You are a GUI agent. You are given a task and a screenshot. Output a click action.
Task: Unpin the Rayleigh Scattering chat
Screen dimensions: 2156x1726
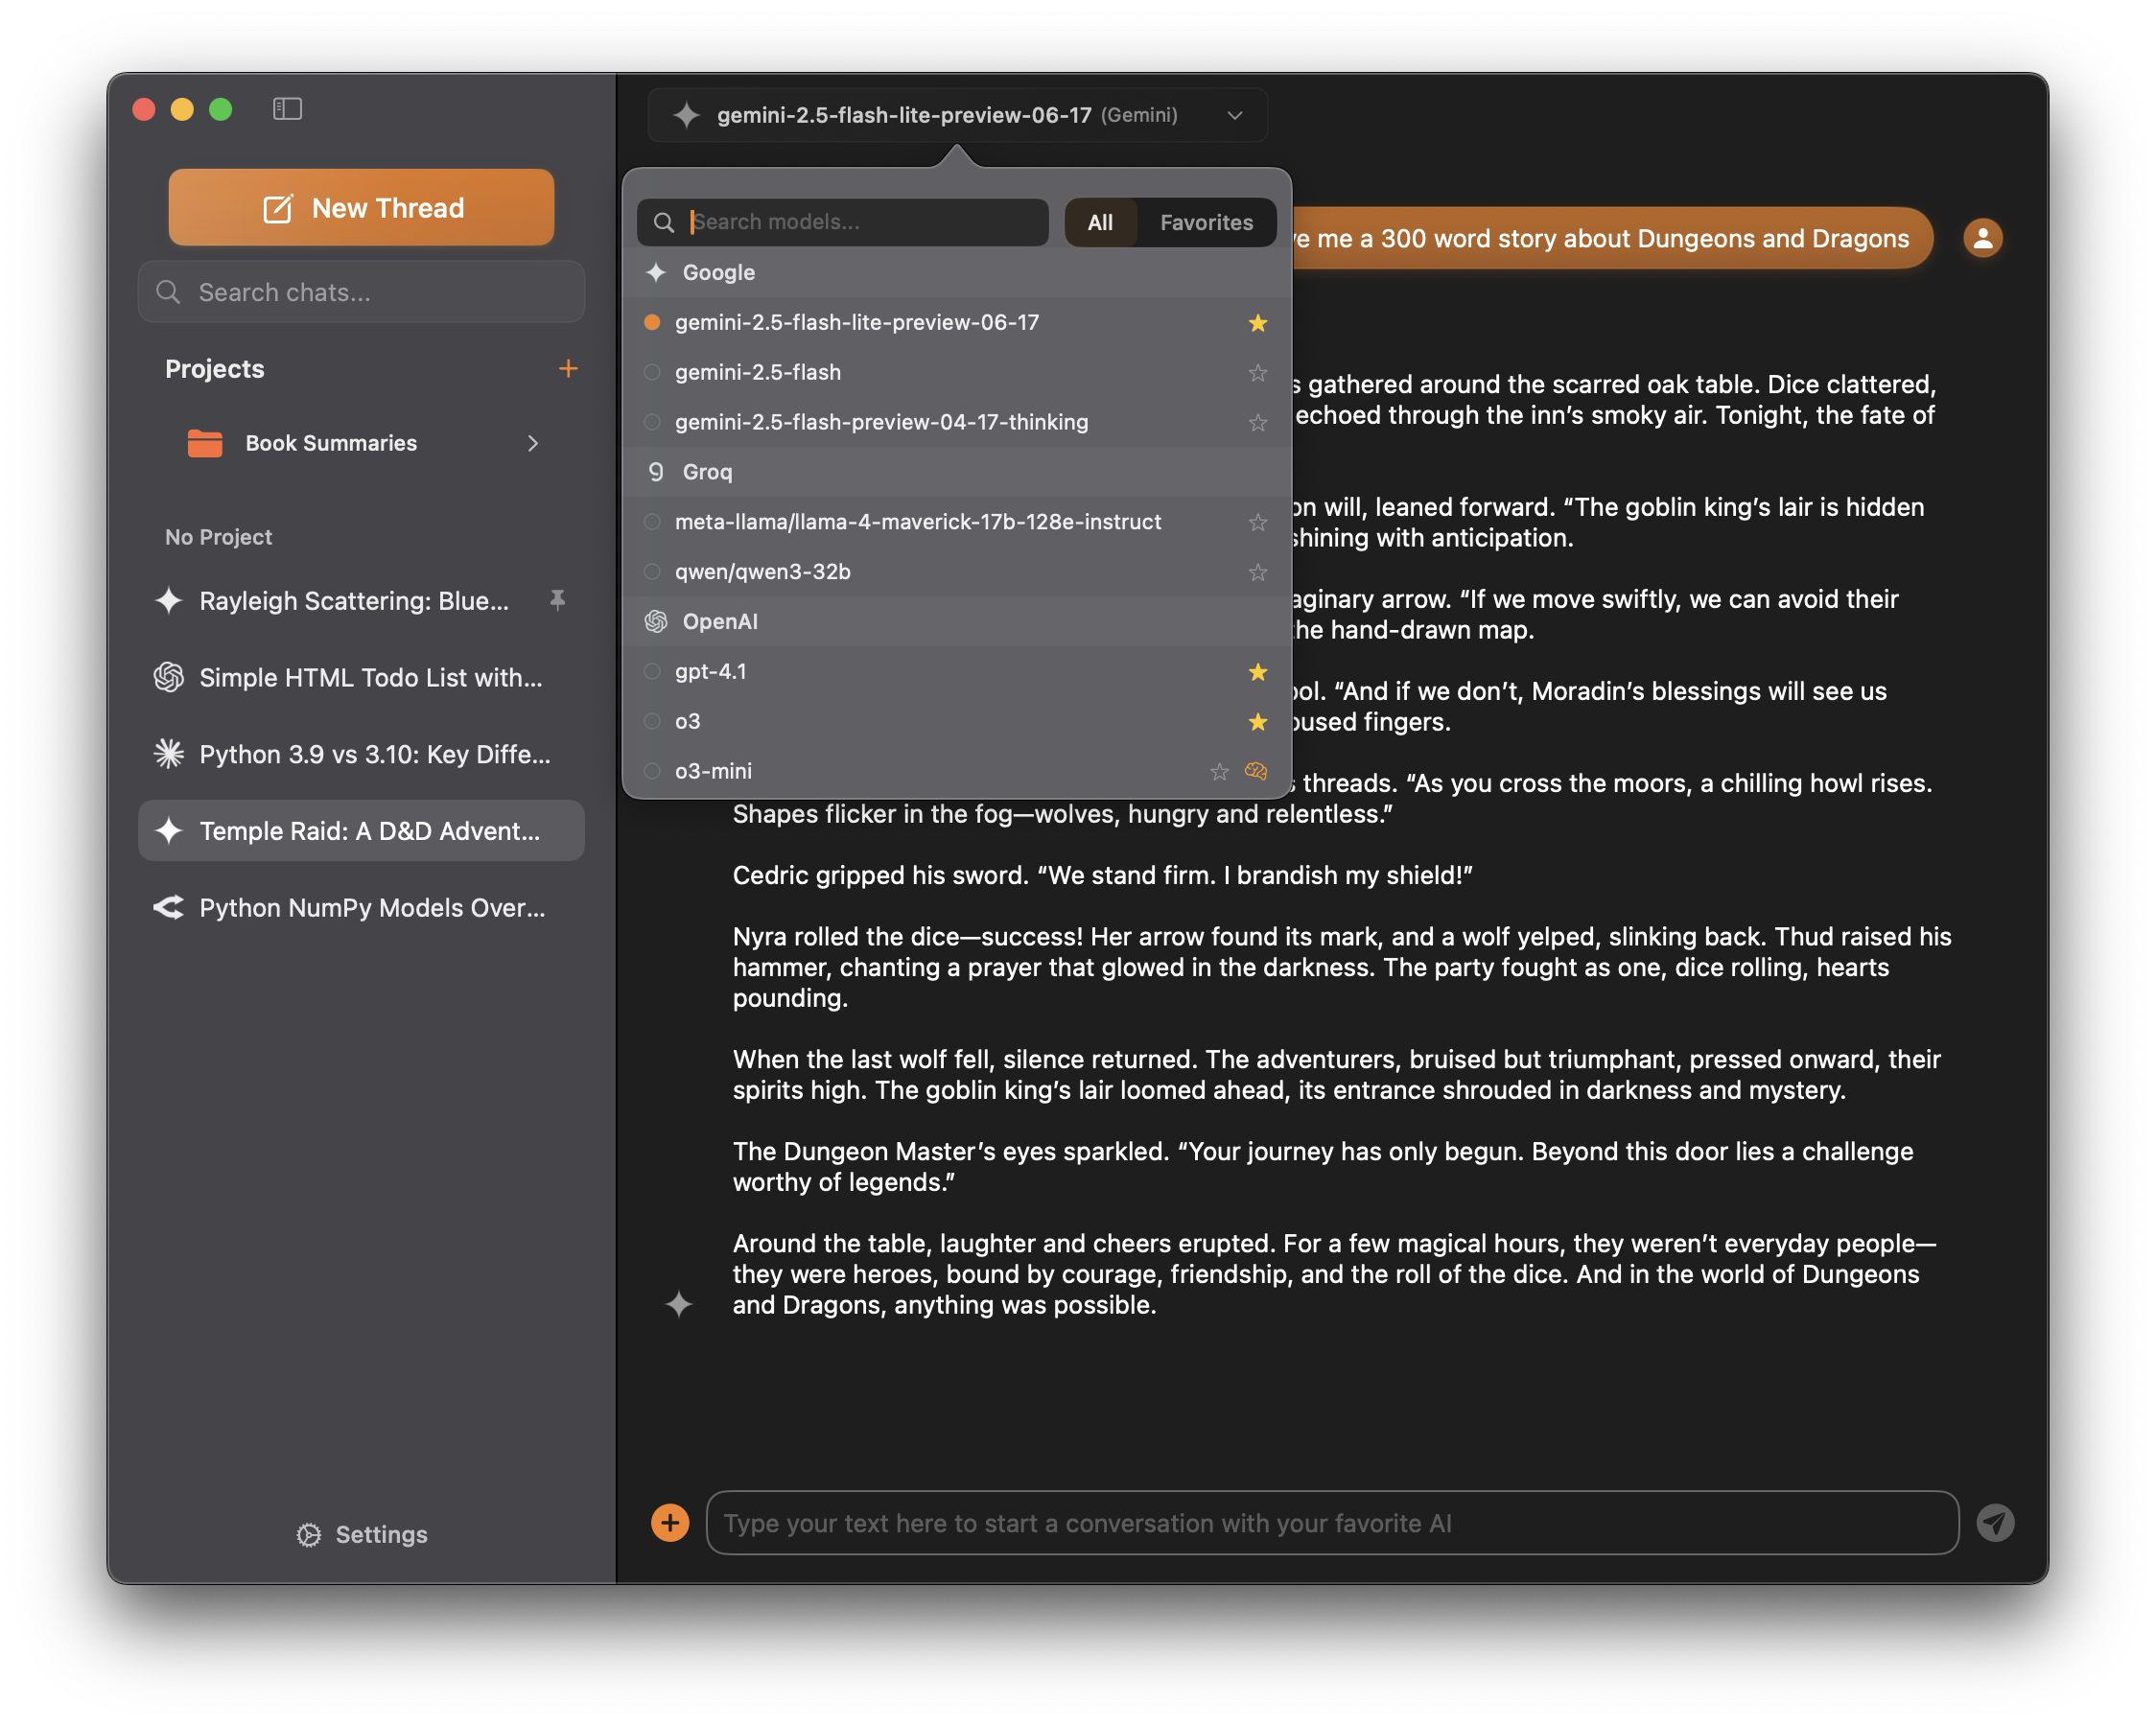pyautogui.click(x=557, y=601)
